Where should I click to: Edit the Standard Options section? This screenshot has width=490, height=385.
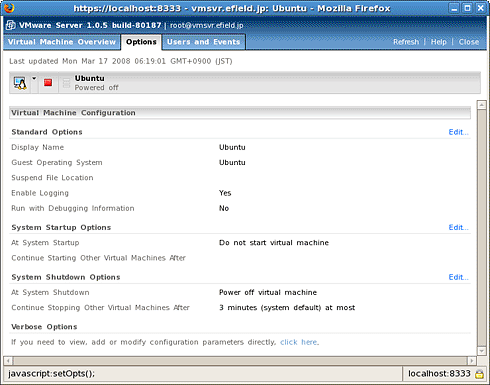point(458,132)
